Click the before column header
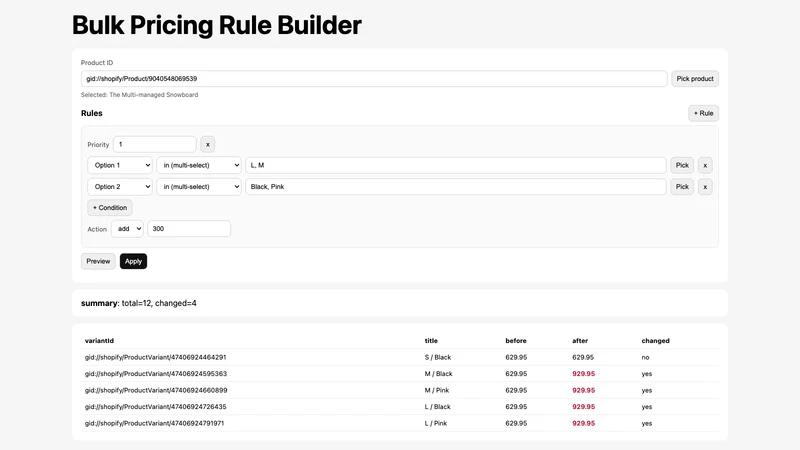 click(516, 341)
